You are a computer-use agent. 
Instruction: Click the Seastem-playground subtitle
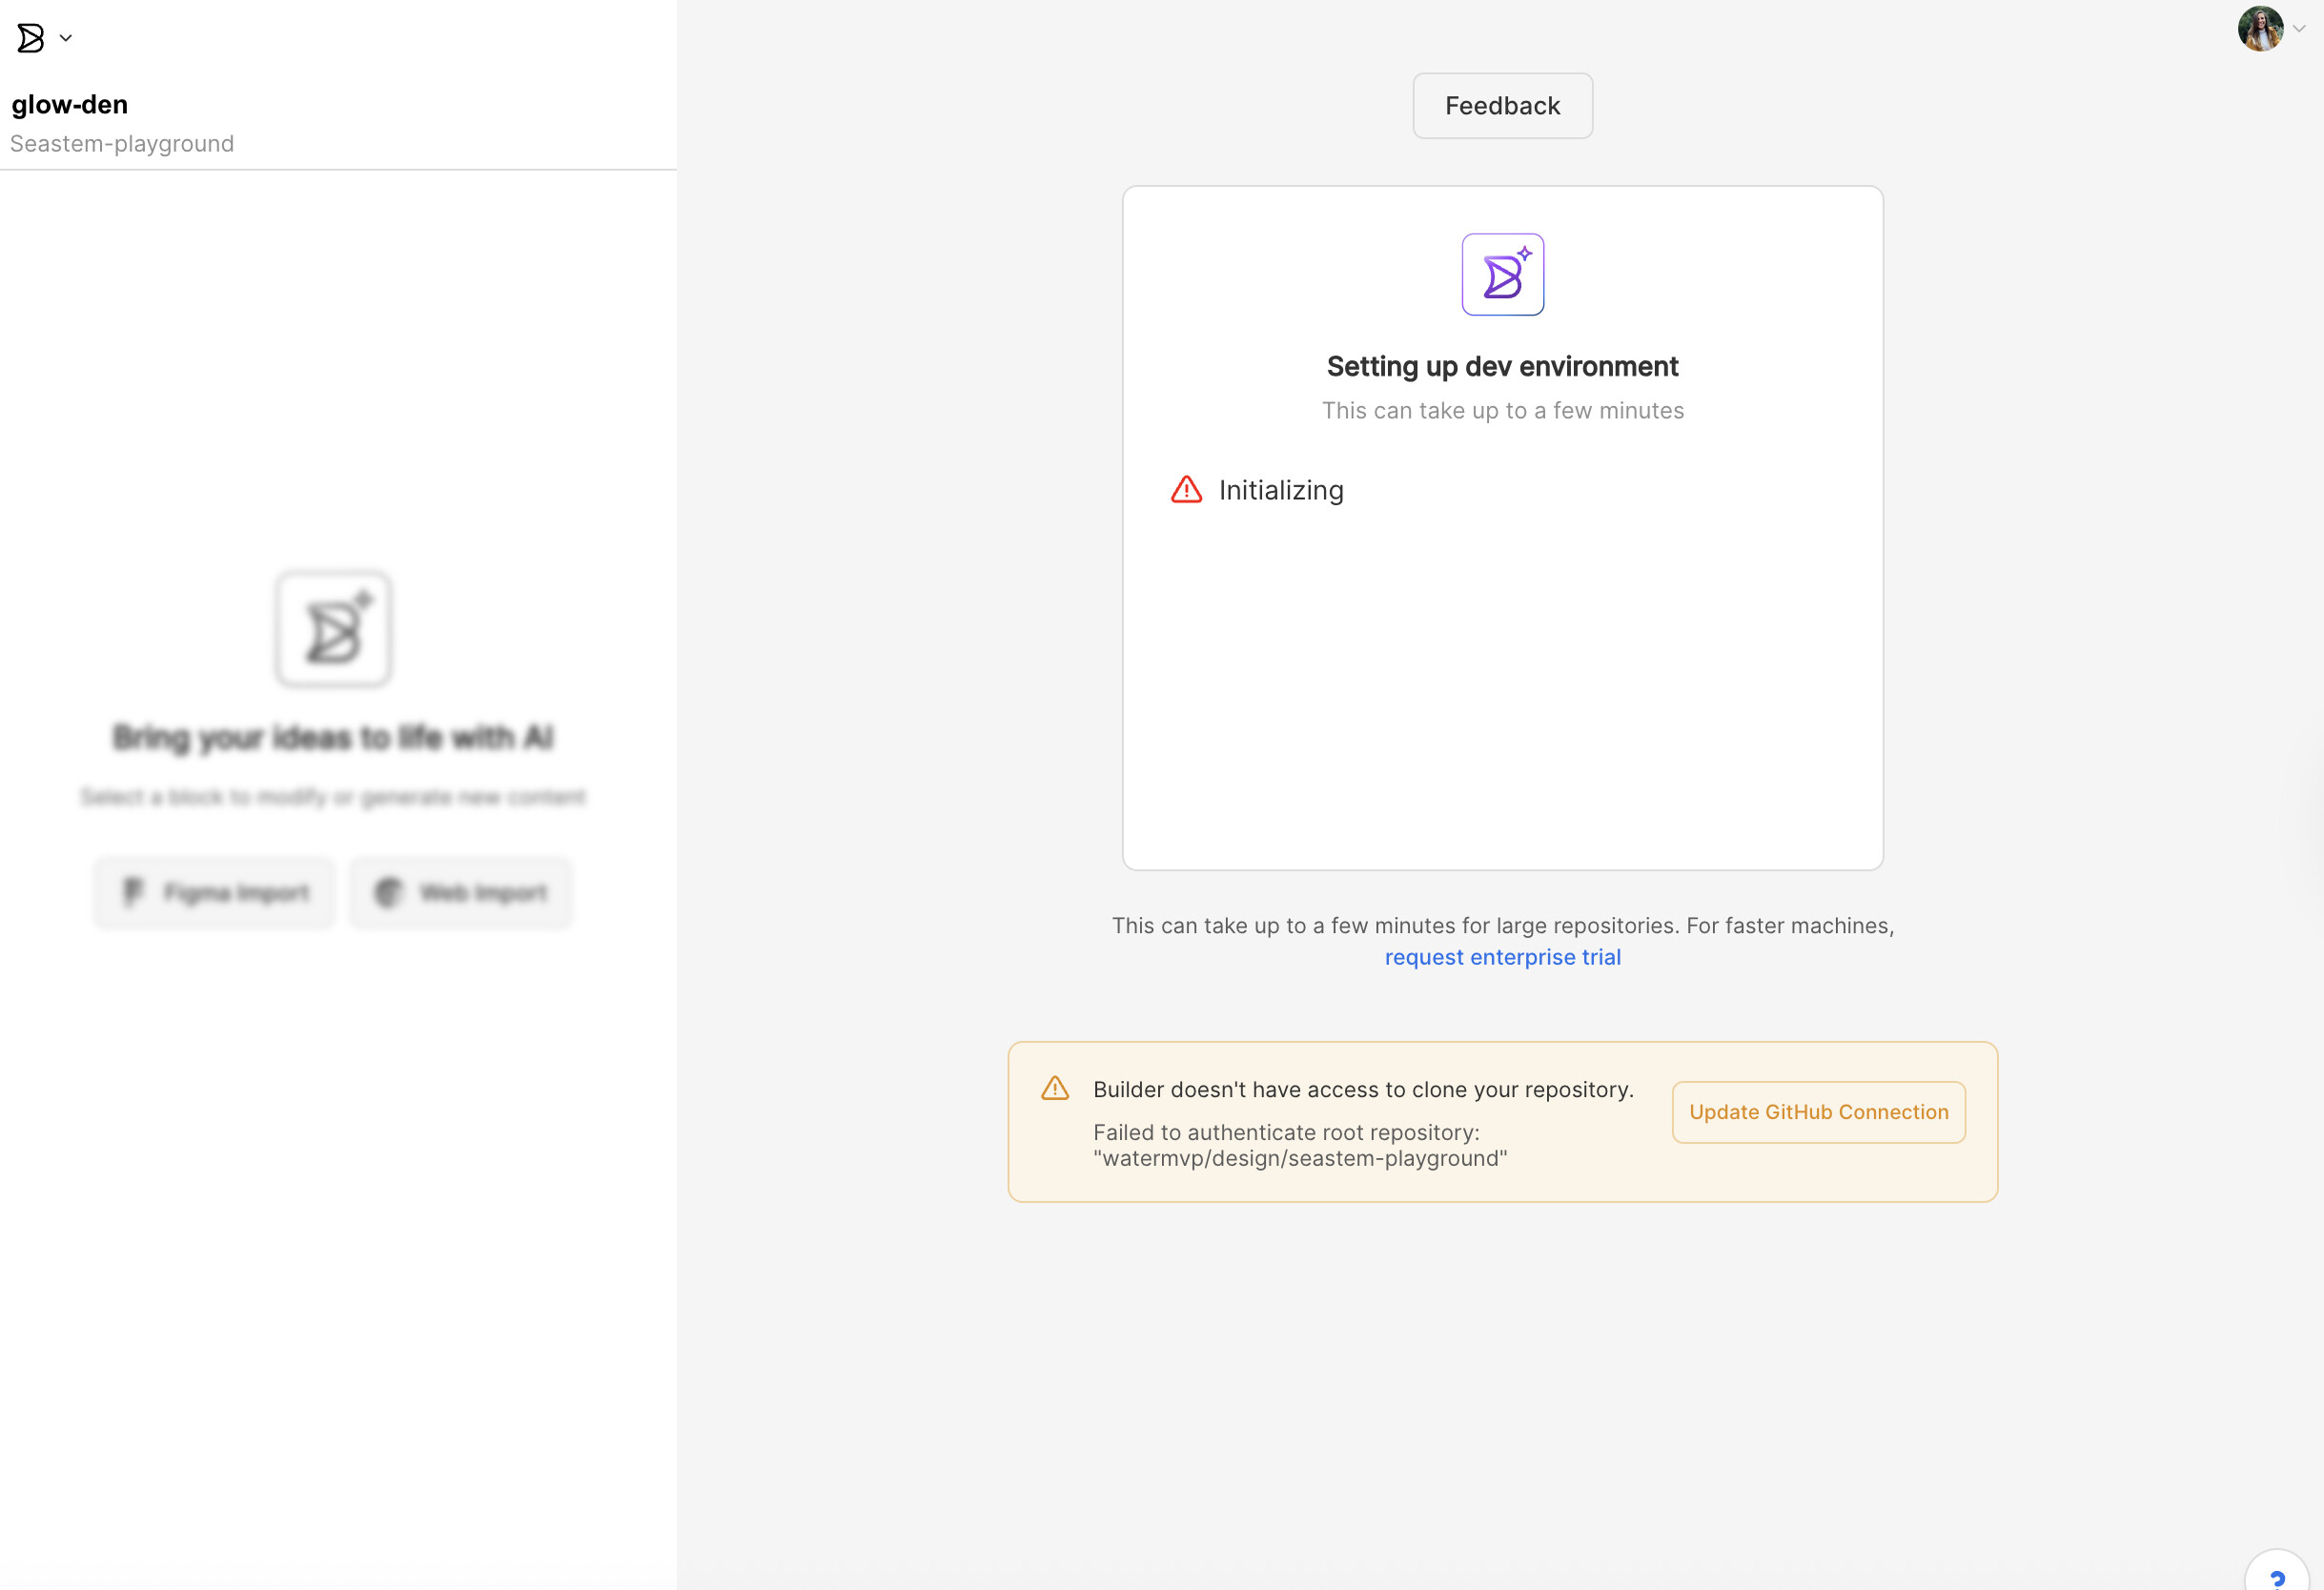point(122,144)
